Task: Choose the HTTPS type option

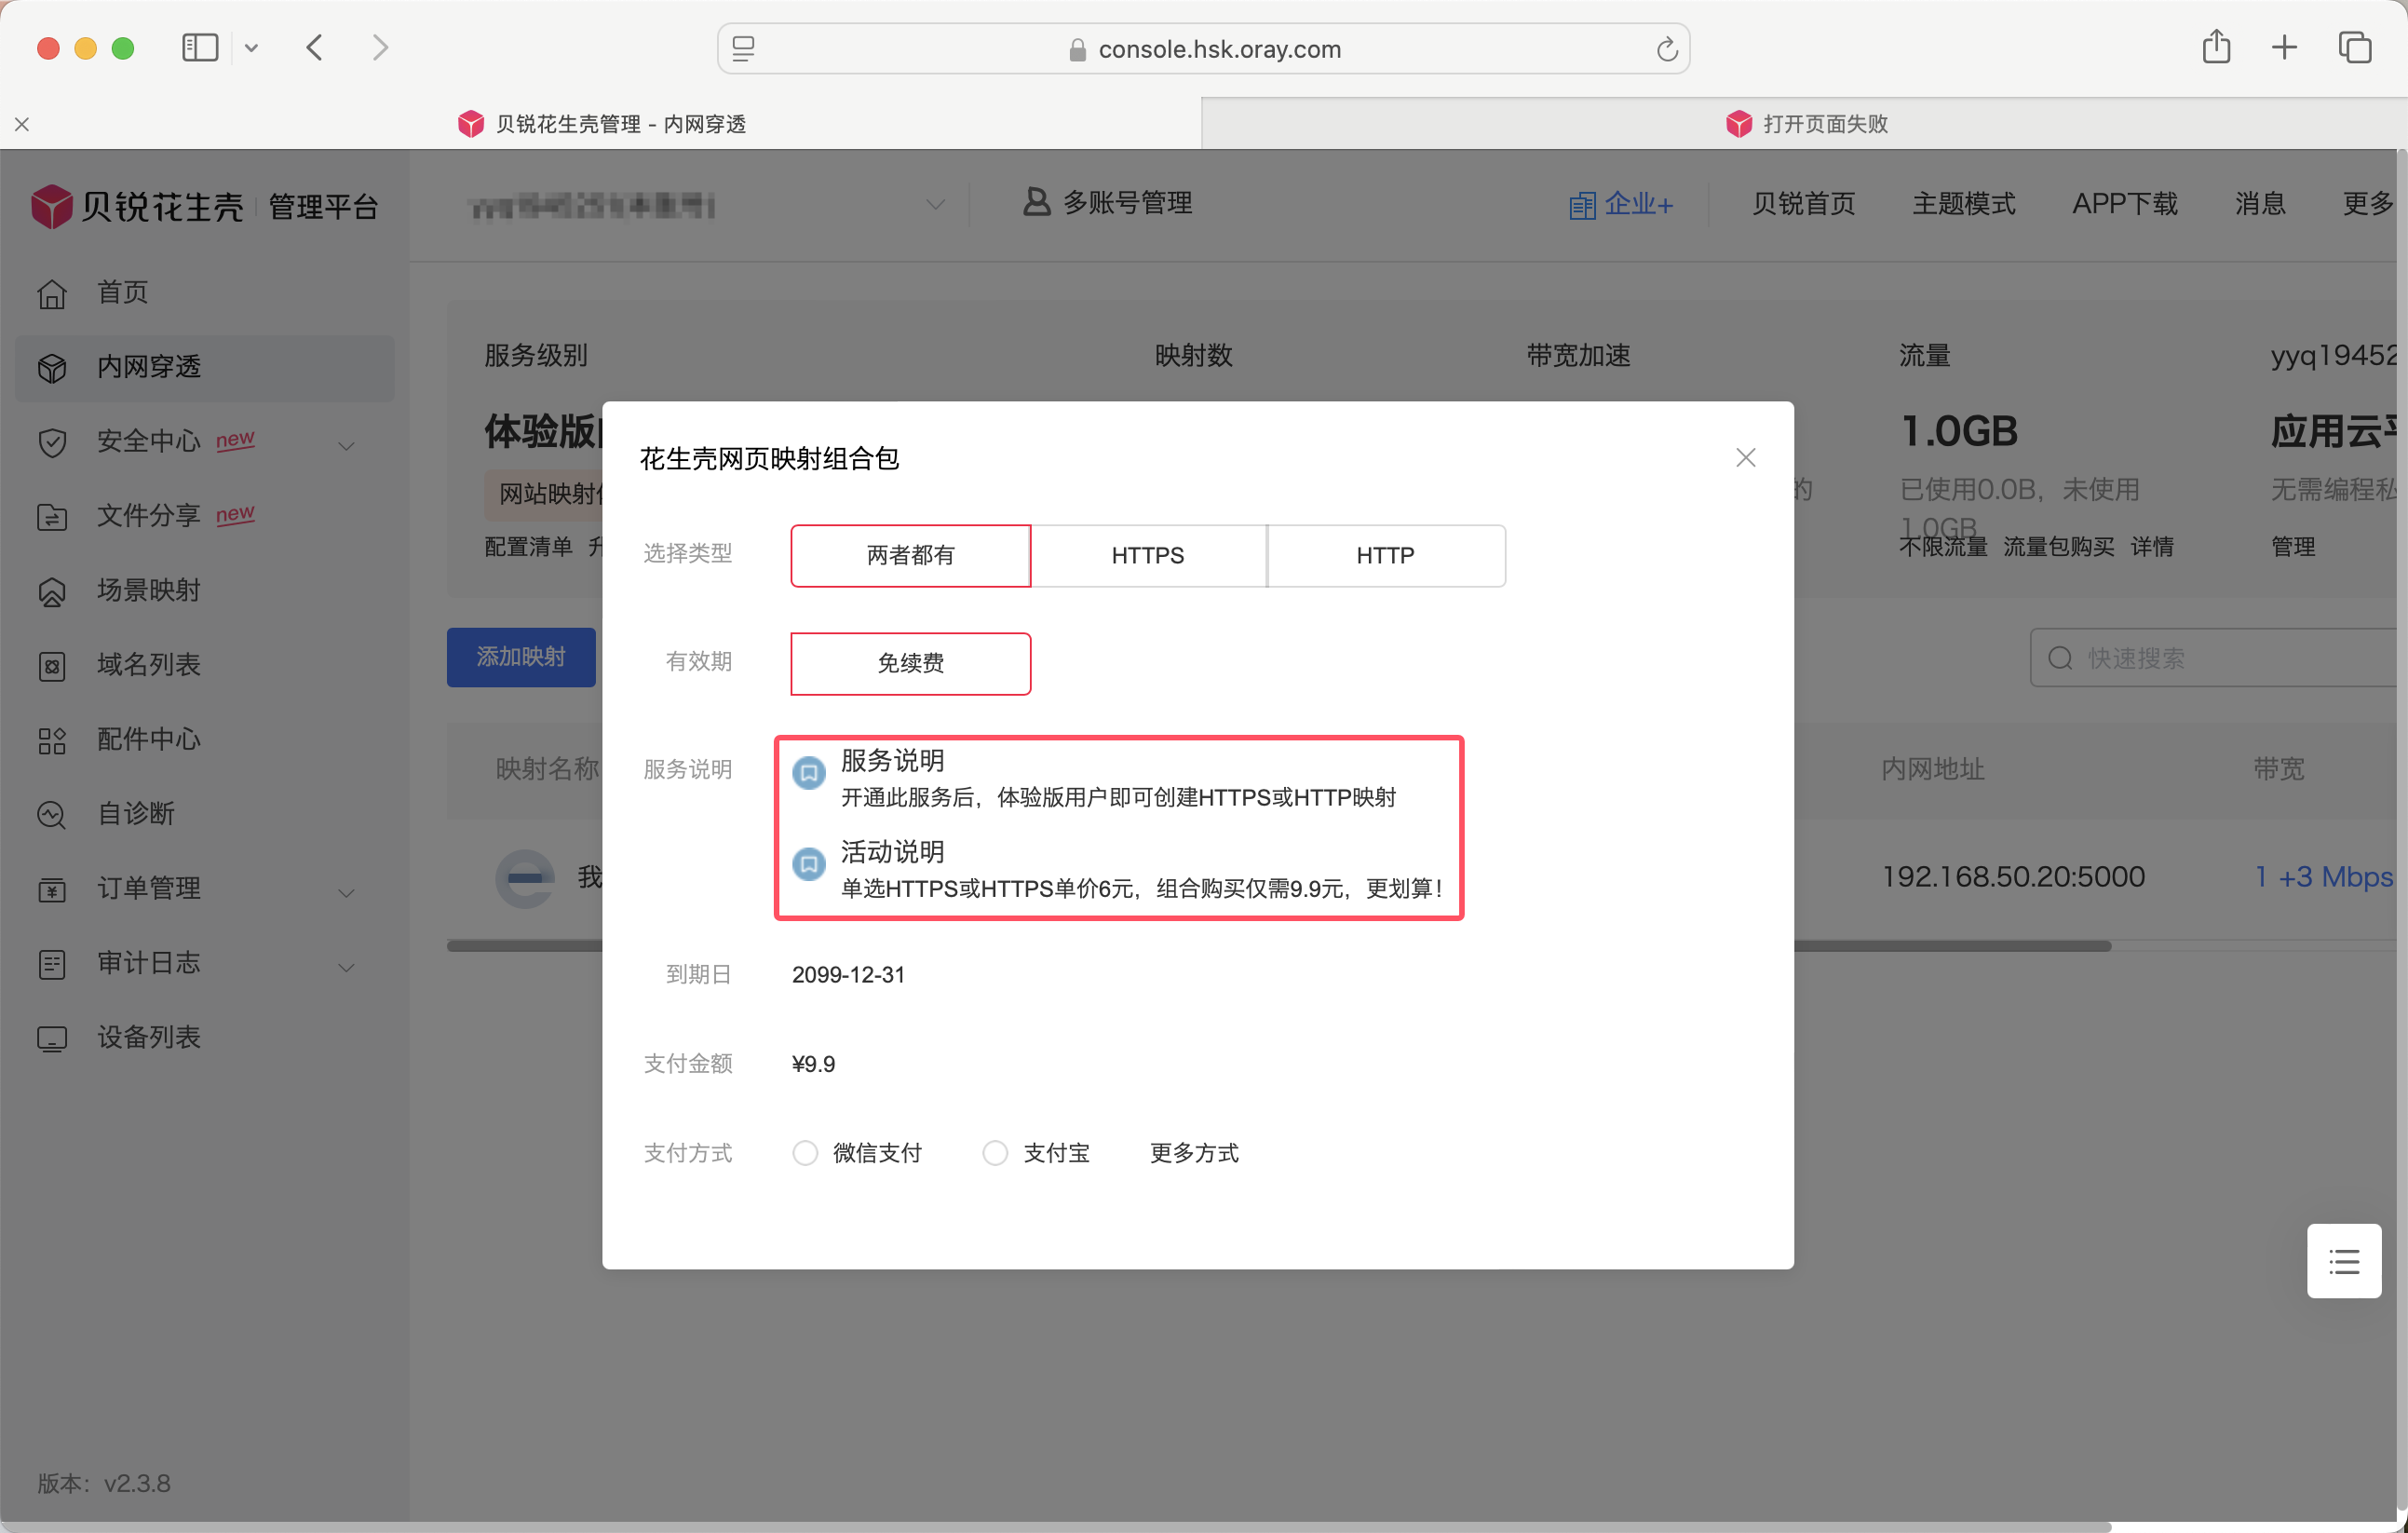Action: (1148, 555)
